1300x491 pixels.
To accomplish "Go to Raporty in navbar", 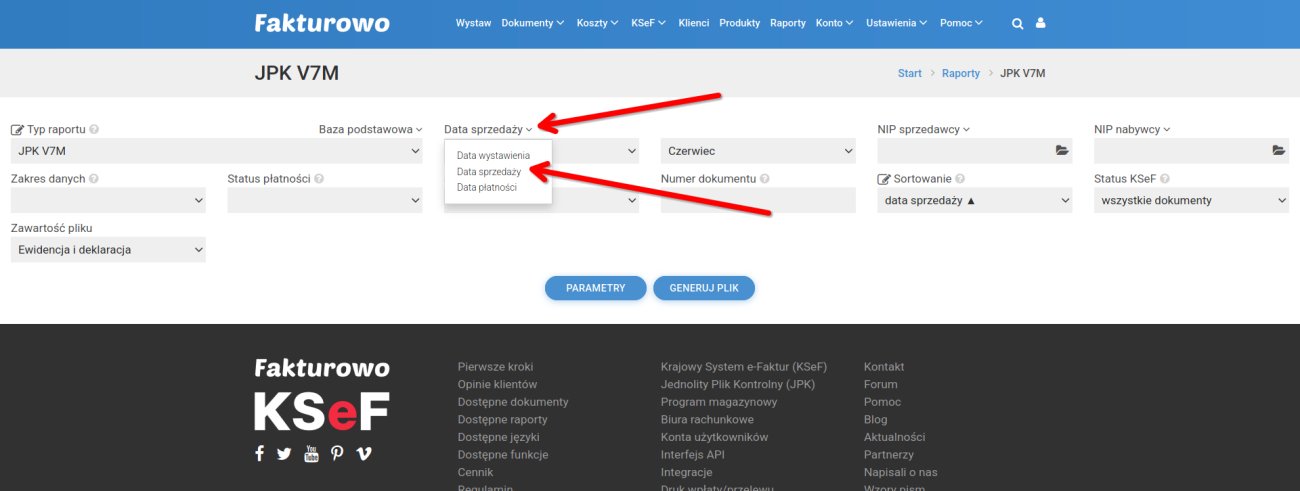I will [x=788, y=23].
